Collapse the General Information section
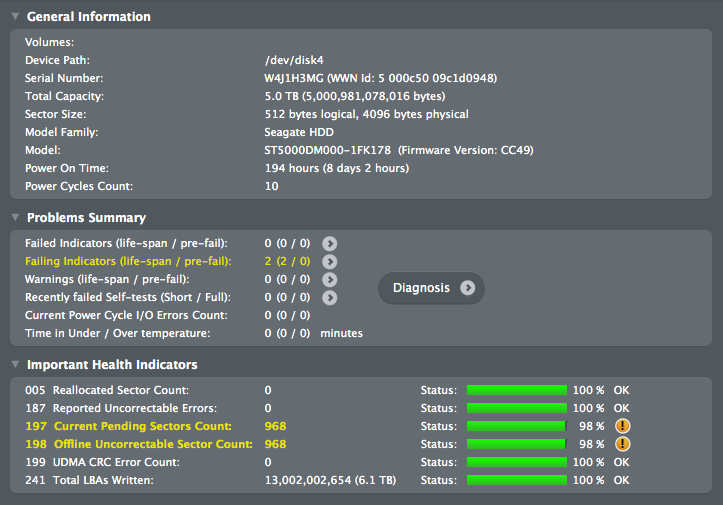723x505 pixels. [15, 17]
